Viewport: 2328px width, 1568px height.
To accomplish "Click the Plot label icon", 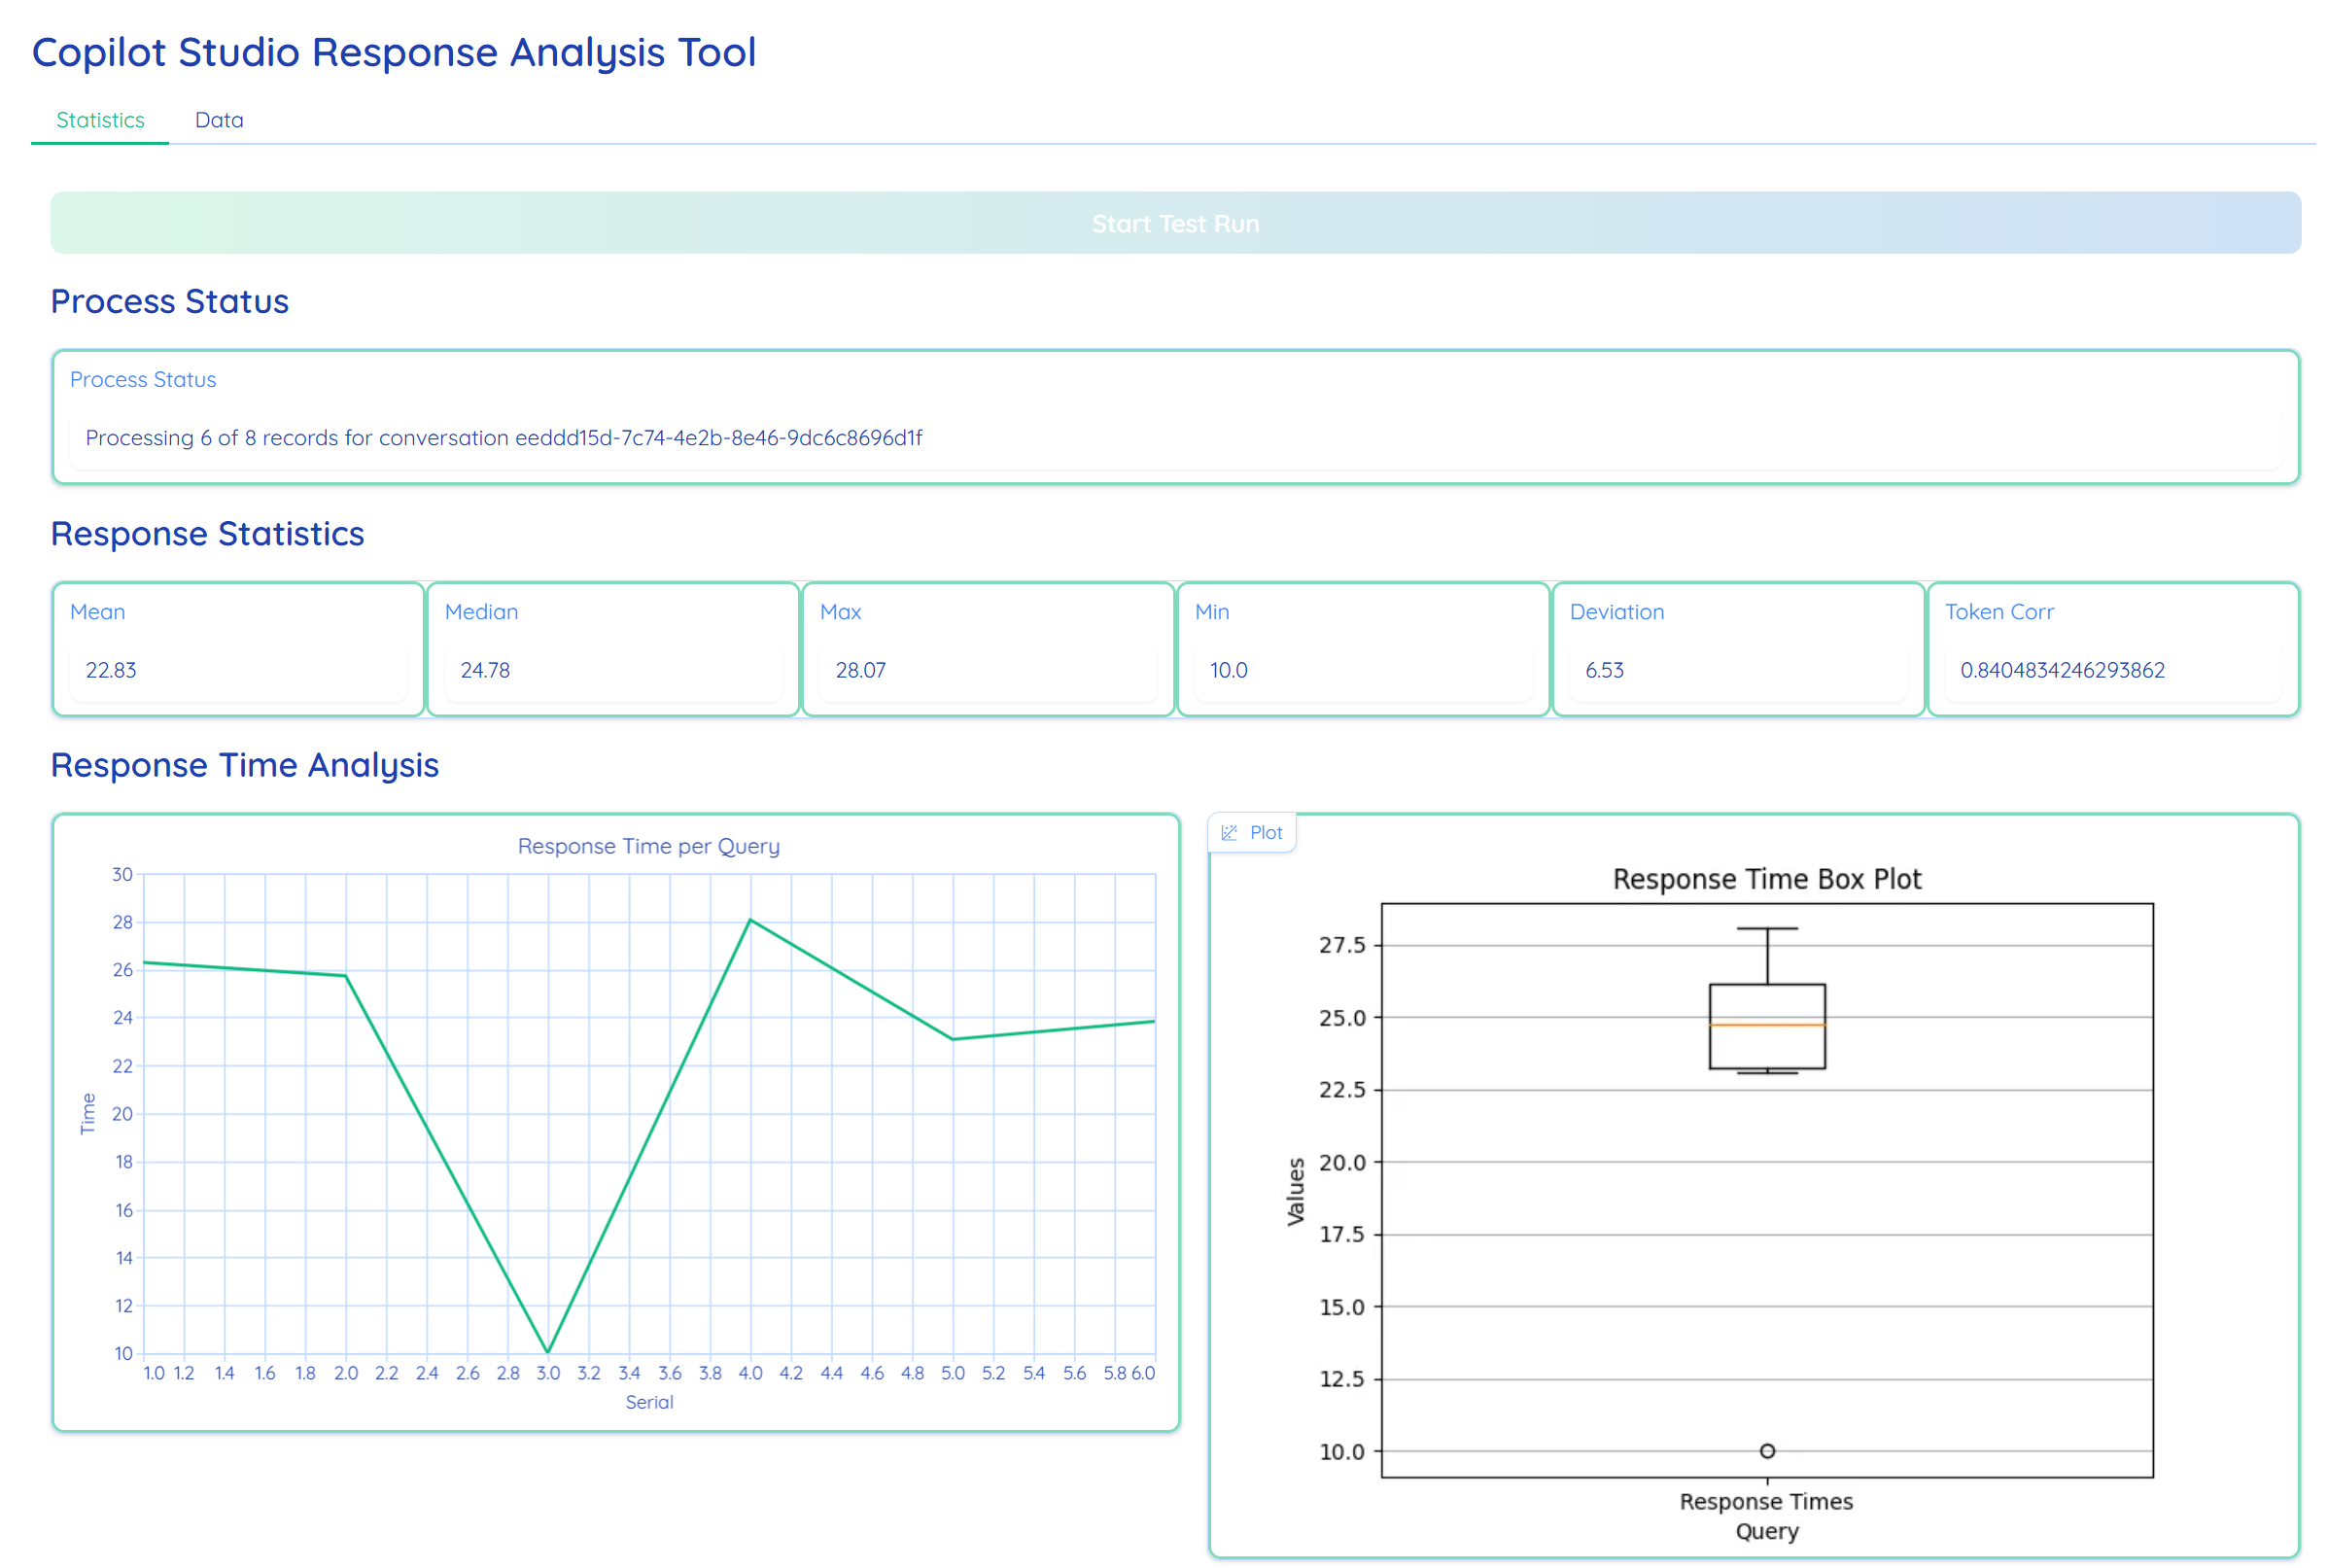I will (x=1229, y=832).
